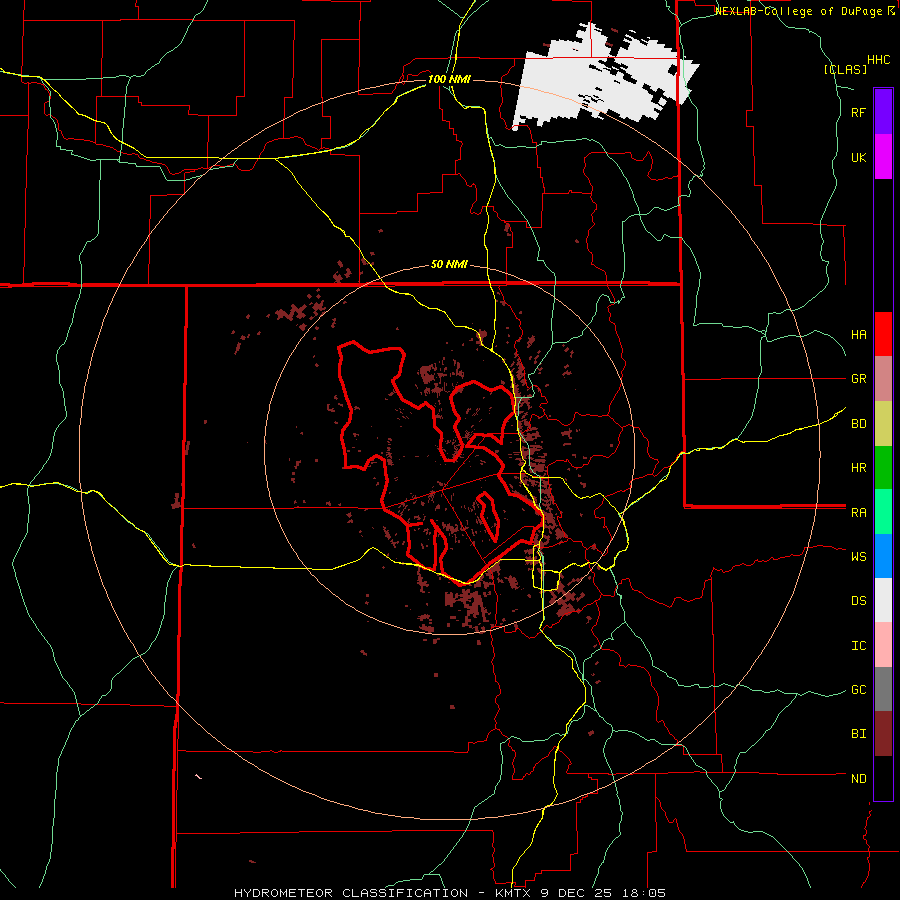This screenshot has width=900, height=900.
Task: Click the 100 NMI range ring label
Action: (x=449, y=79)
